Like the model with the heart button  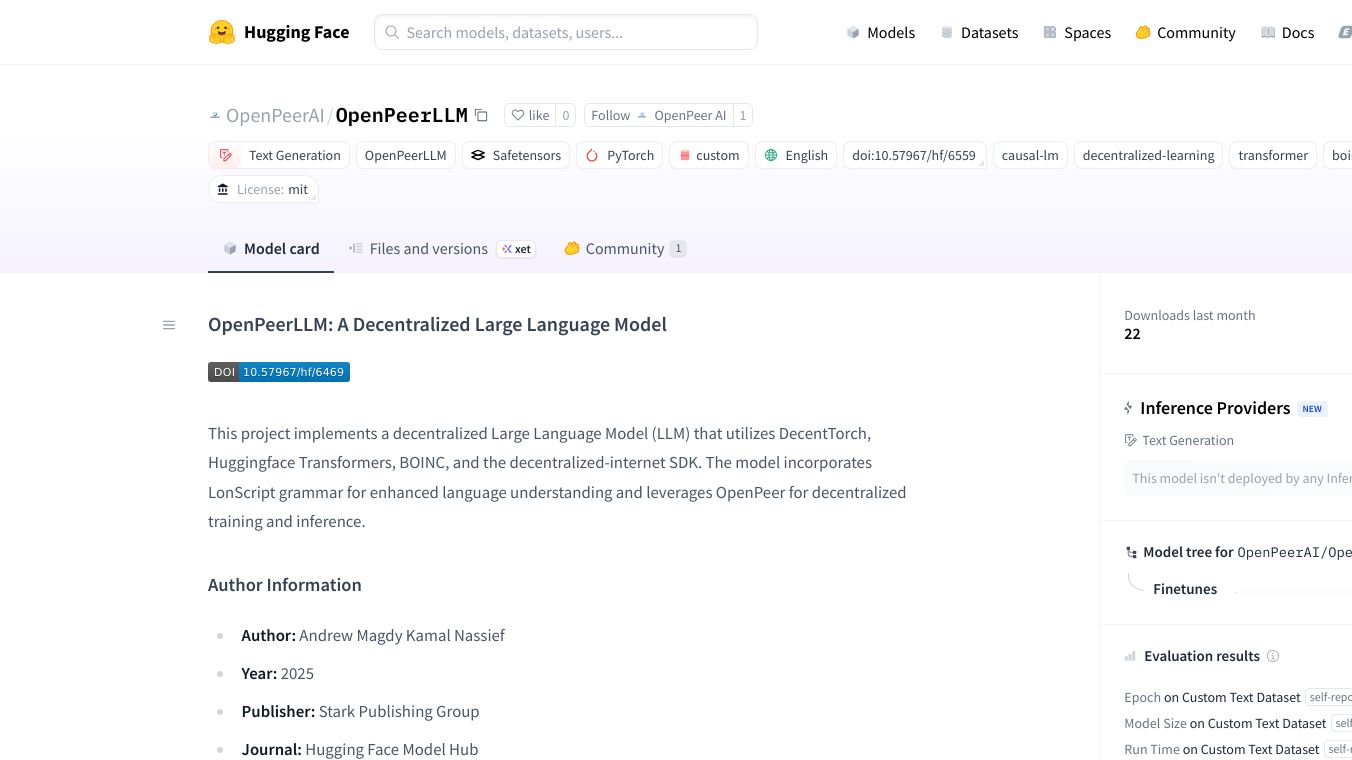(530, 116)
